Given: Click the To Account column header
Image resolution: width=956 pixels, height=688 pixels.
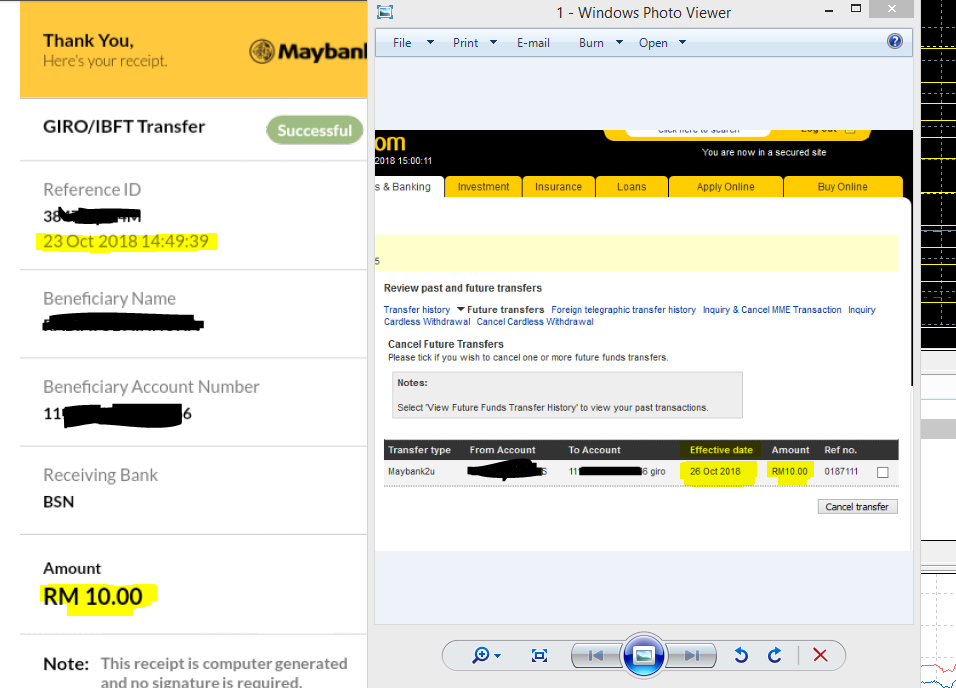Looking at the screenshot, I should [594, 450].
